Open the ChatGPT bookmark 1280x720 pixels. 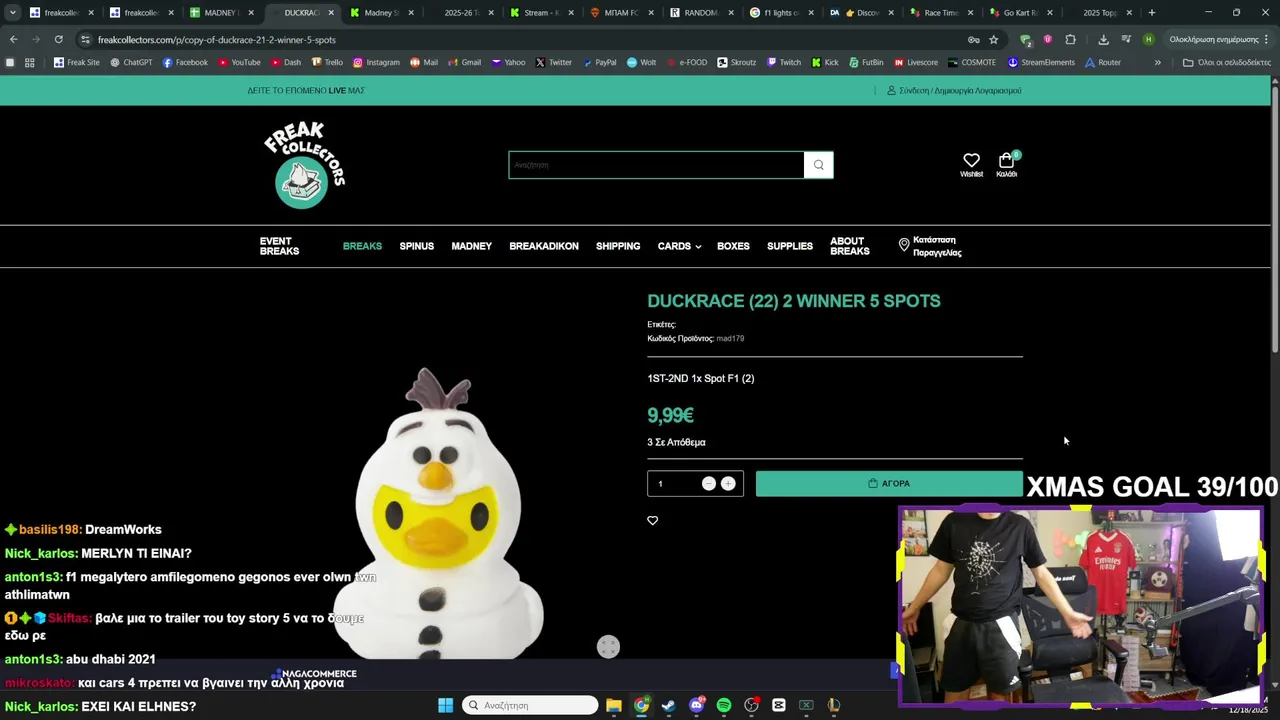(x=131, y=62)
